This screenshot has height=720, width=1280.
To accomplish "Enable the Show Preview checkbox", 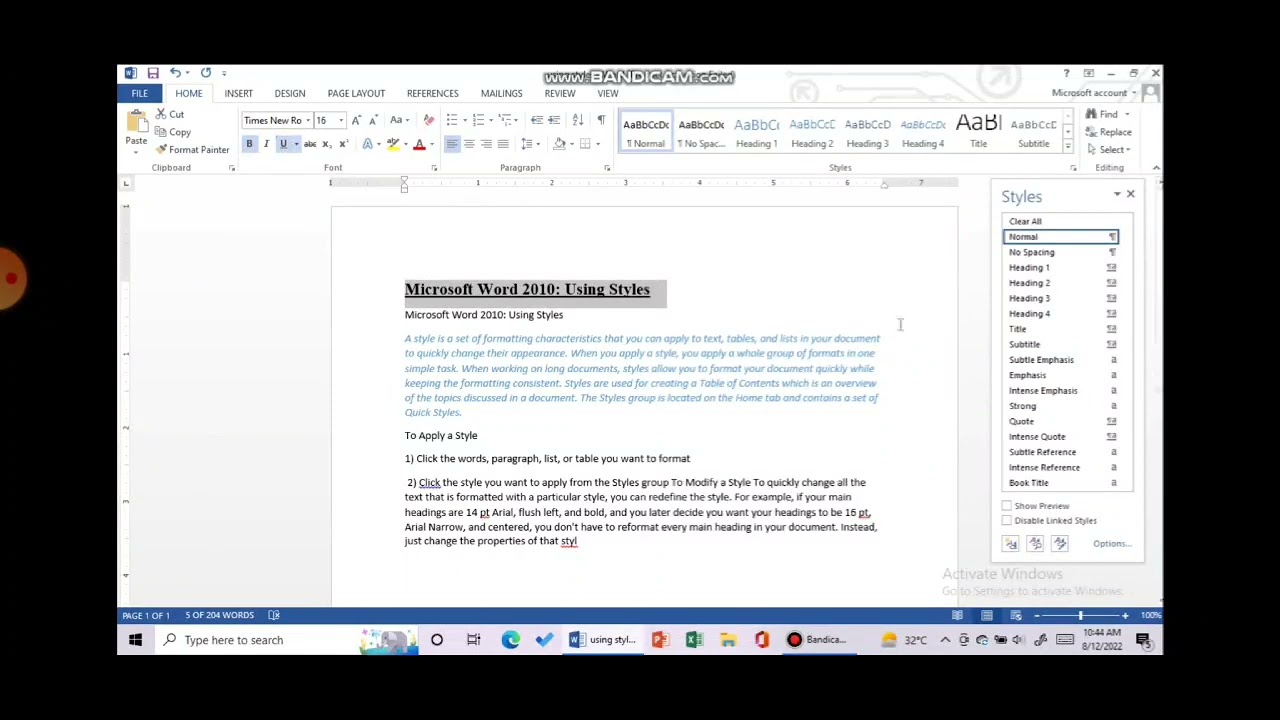I will pos(1007,506).
